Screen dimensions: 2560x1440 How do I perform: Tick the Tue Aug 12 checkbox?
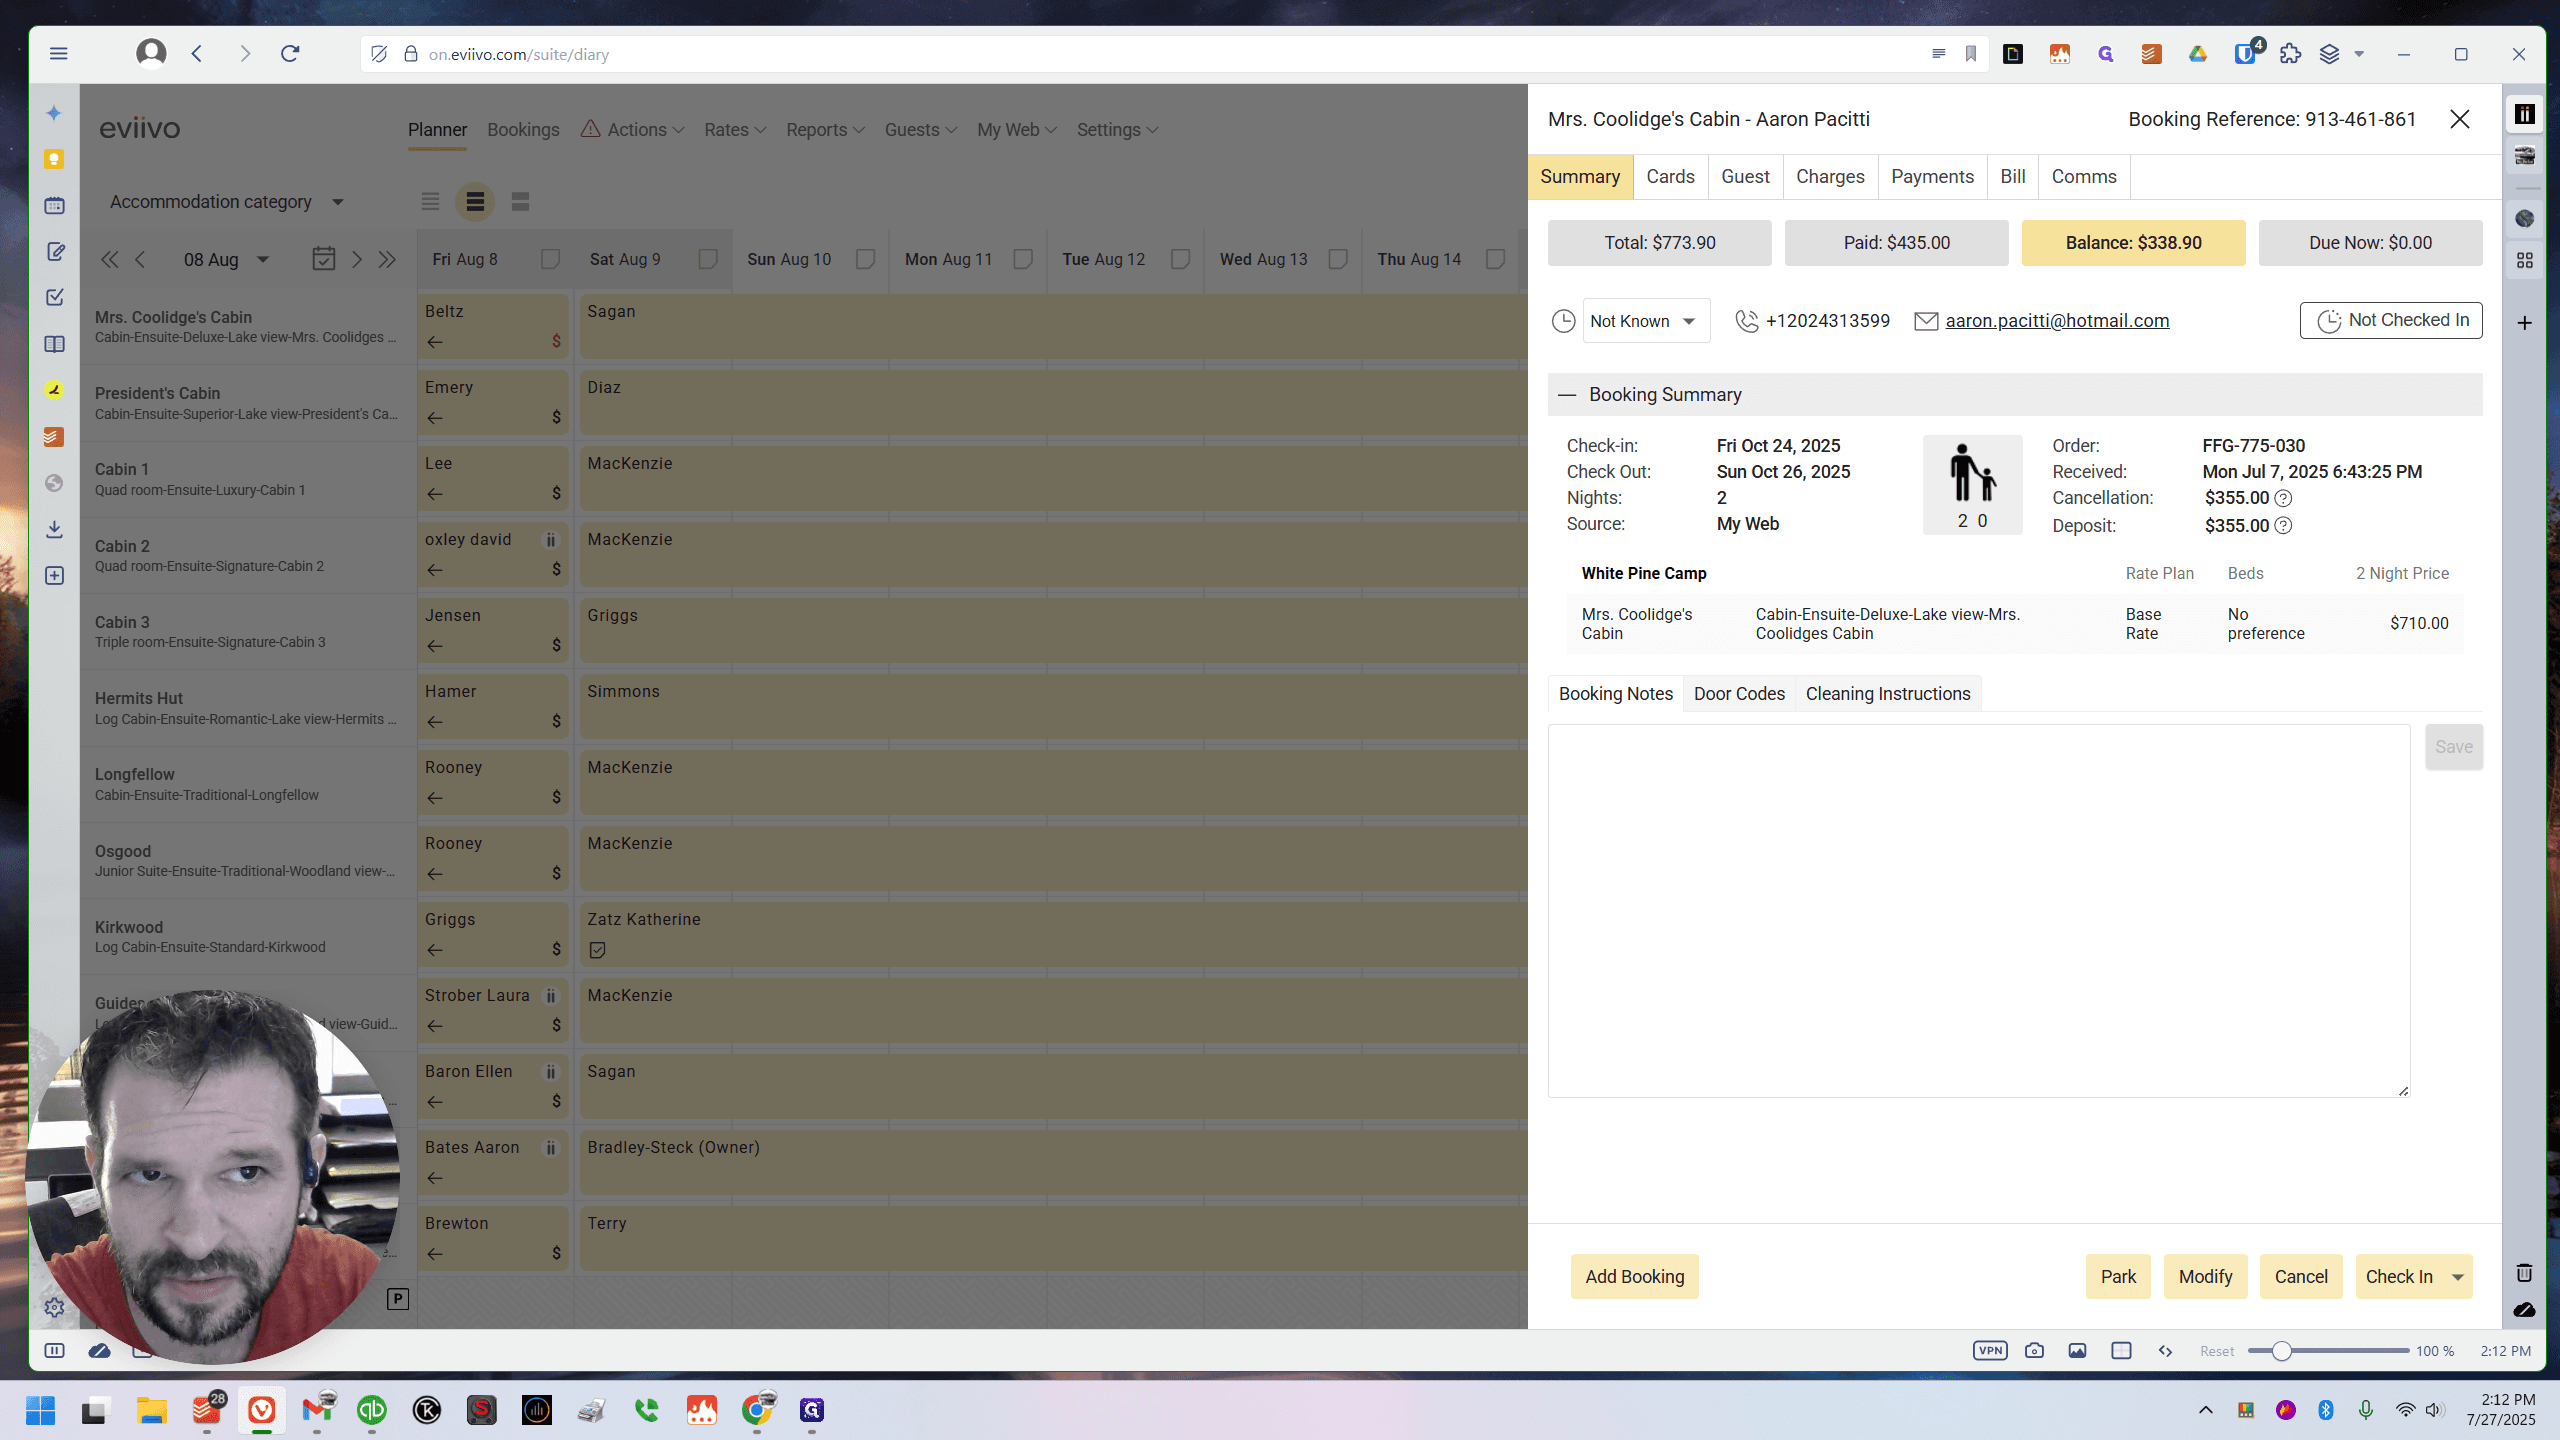pos(1181,259)
